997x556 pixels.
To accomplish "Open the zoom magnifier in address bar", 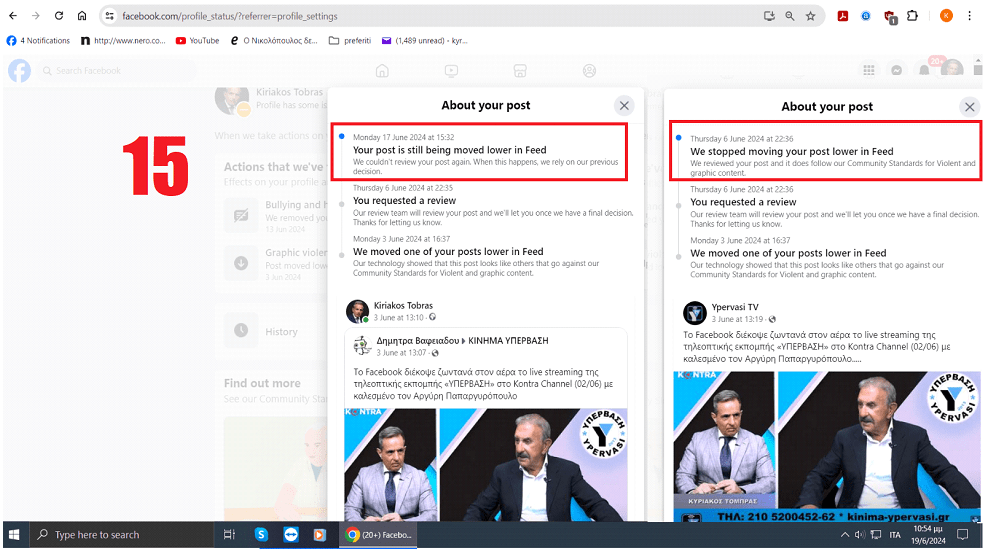I will click(x=789, y=16).
